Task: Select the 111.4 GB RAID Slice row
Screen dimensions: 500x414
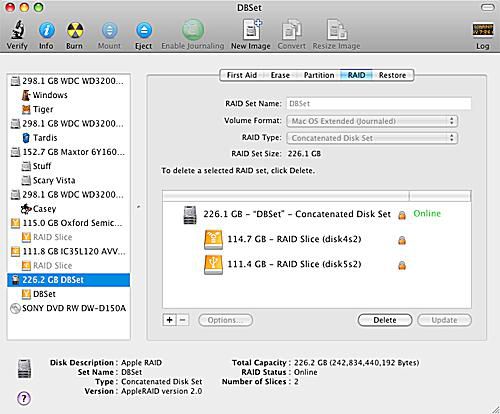Action: click(317, 265)
